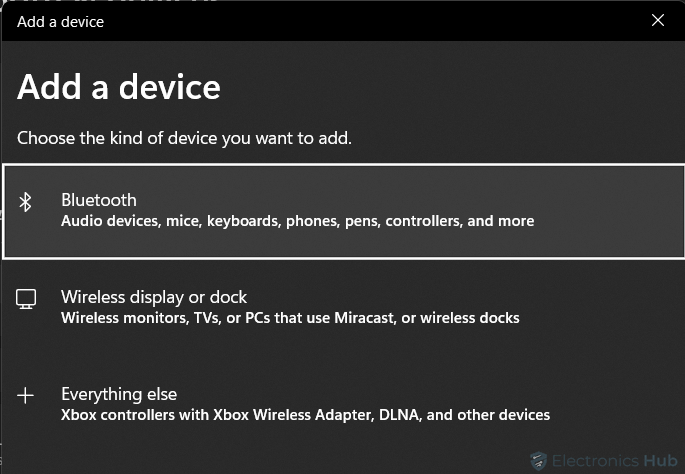The image size is (685, 474).
Task: Close the Add a device dialog
Action: coord(657,20)
